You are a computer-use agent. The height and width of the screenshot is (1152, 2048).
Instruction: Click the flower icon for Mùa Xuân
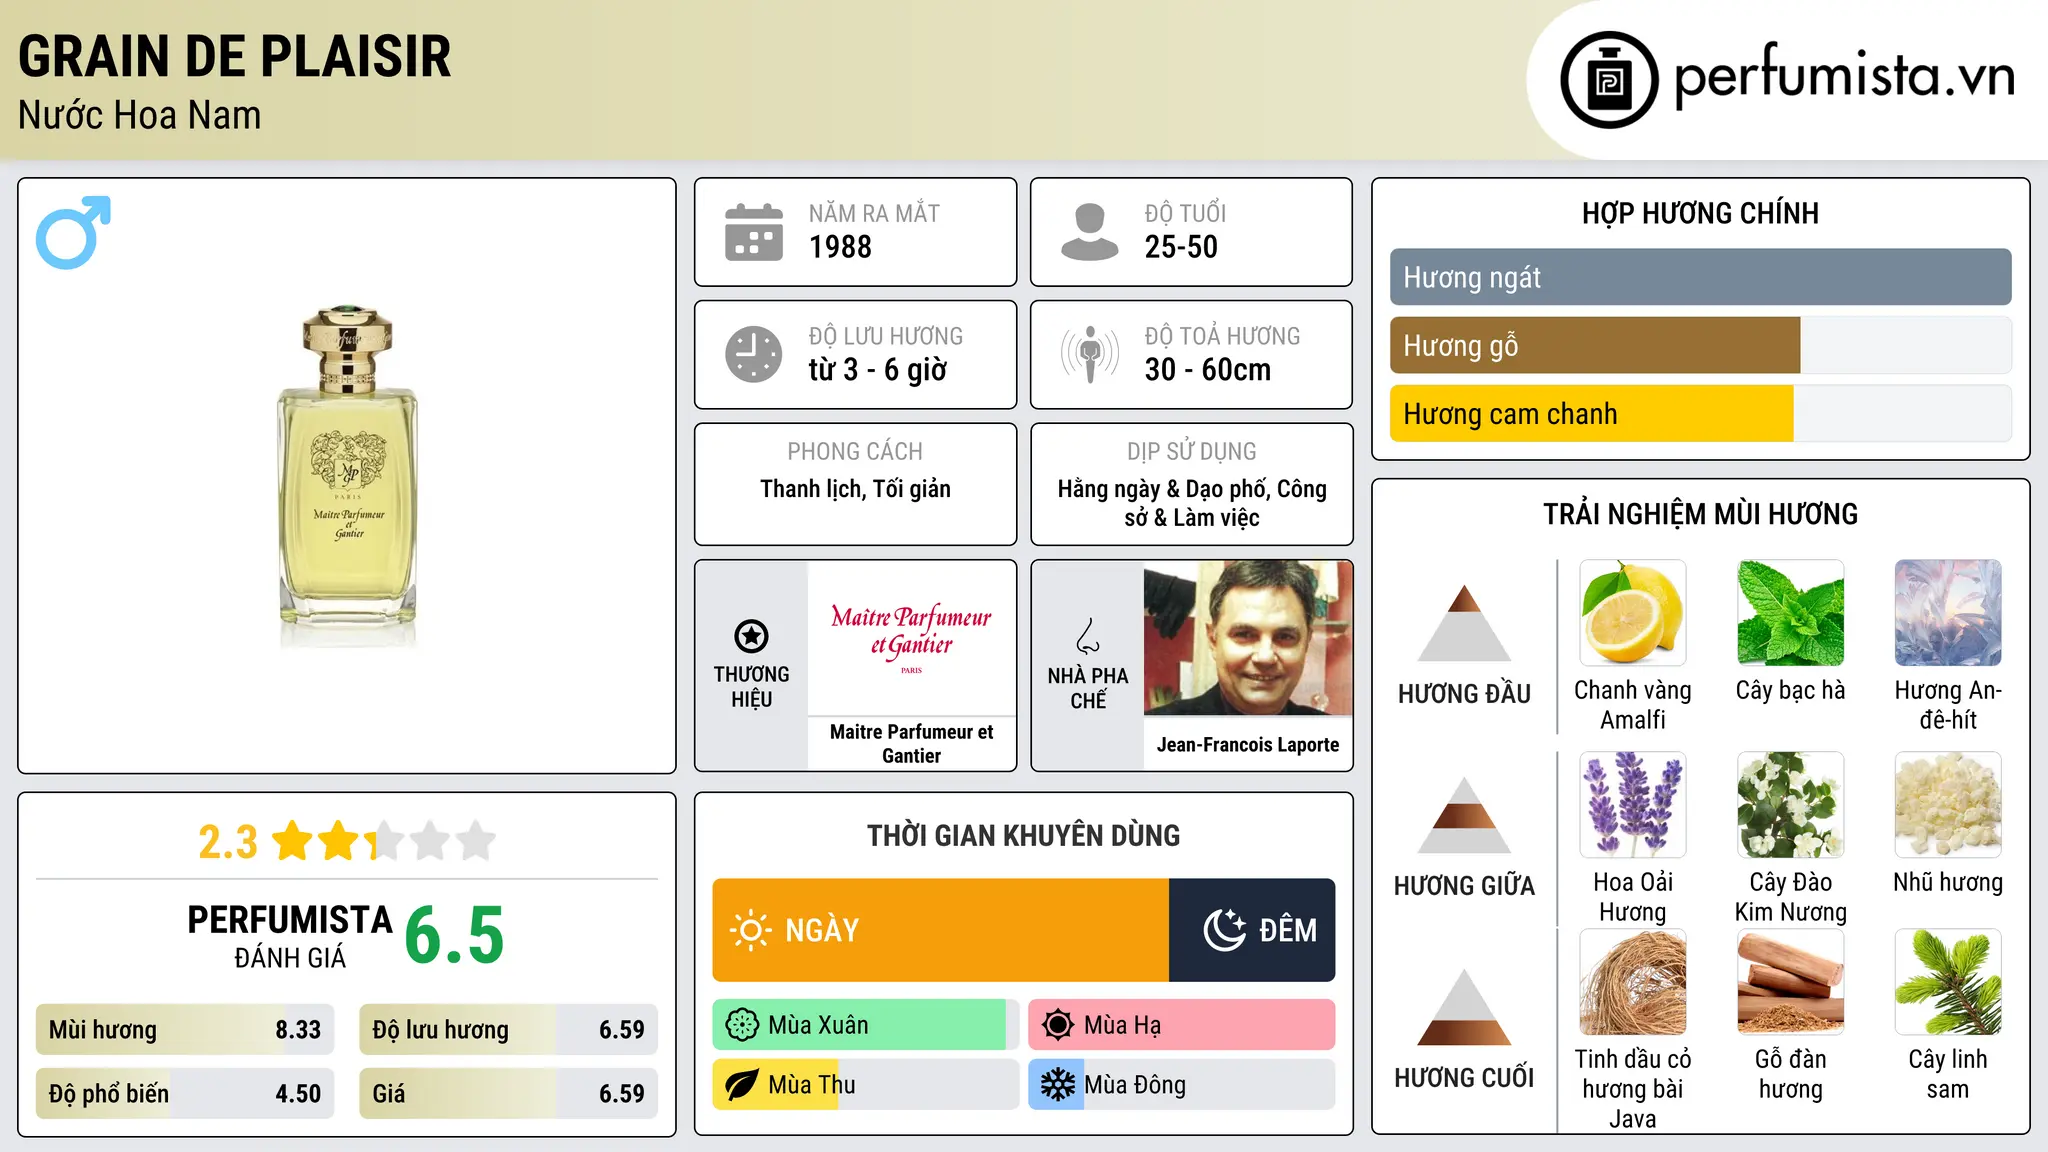(742, 1025)
